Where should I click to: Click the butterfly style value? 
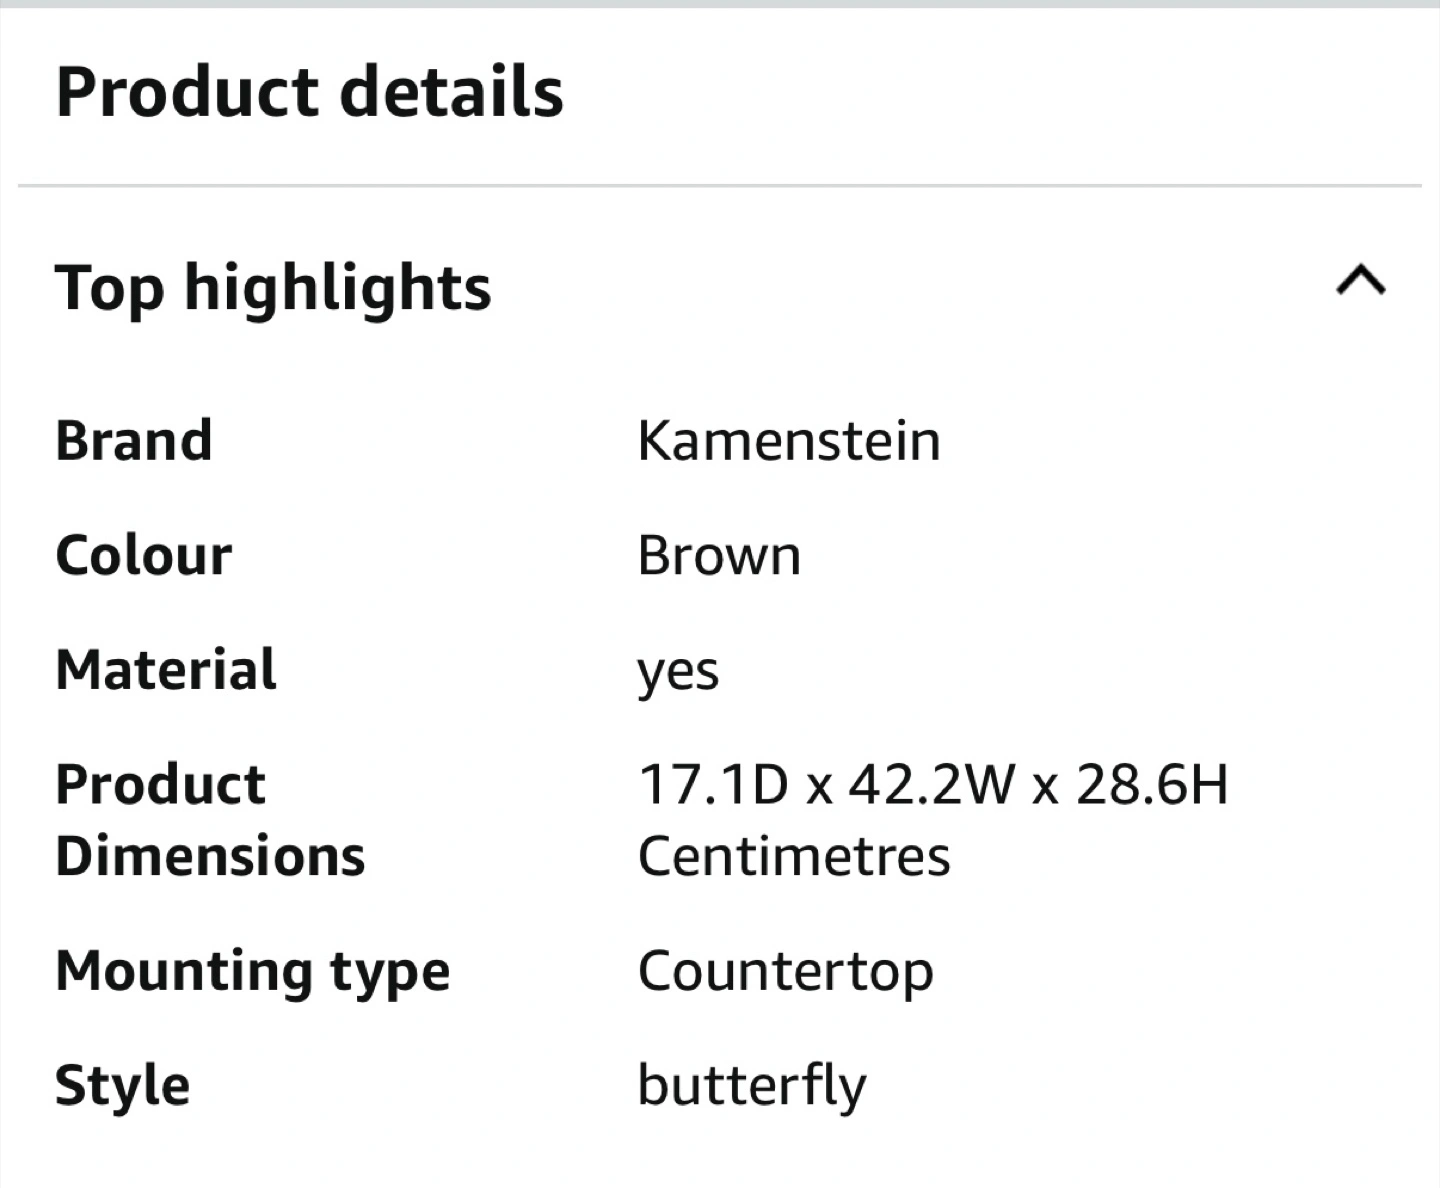752,1087
